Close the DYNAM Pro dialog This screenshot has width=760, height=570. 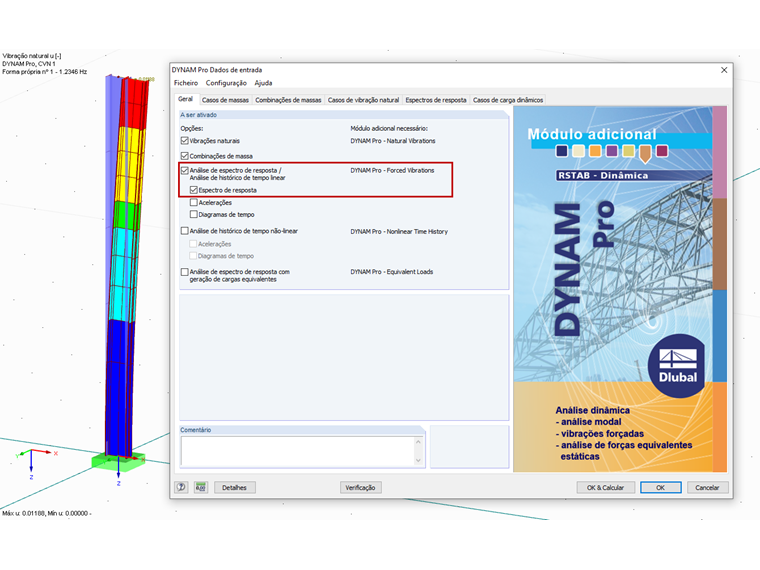[x=724, y=70]
